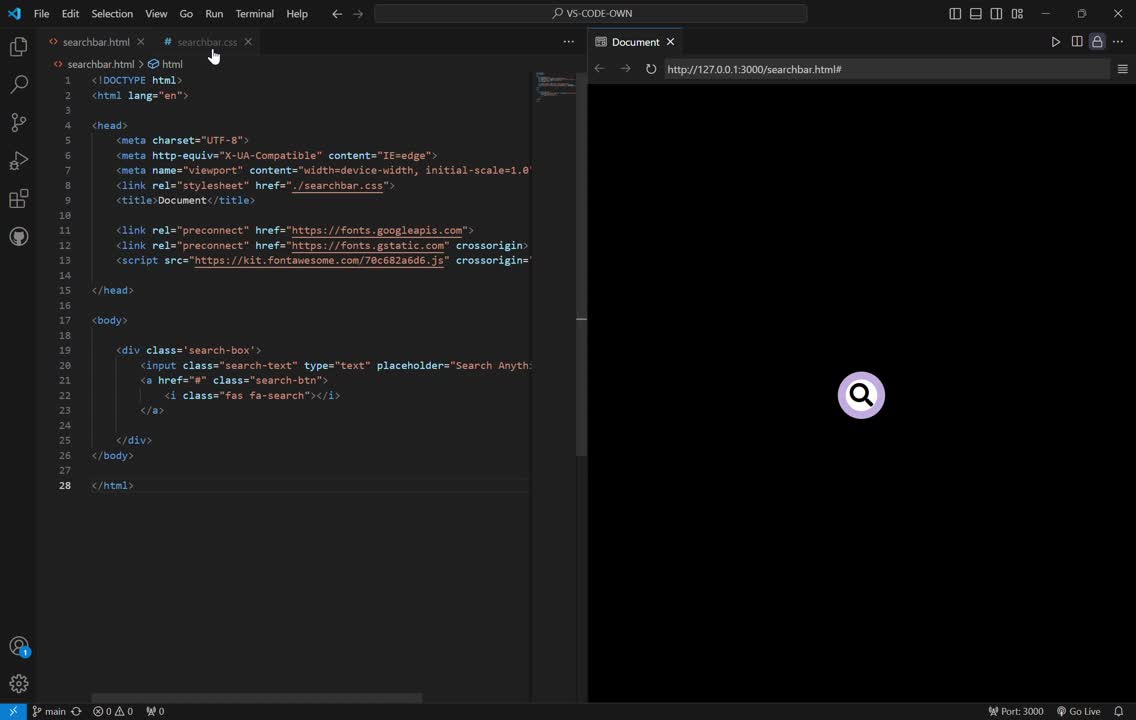This screenshot has height=720, width=1136.
Task: Switch to the searchbar.css tab
Action: click(206, 42)
